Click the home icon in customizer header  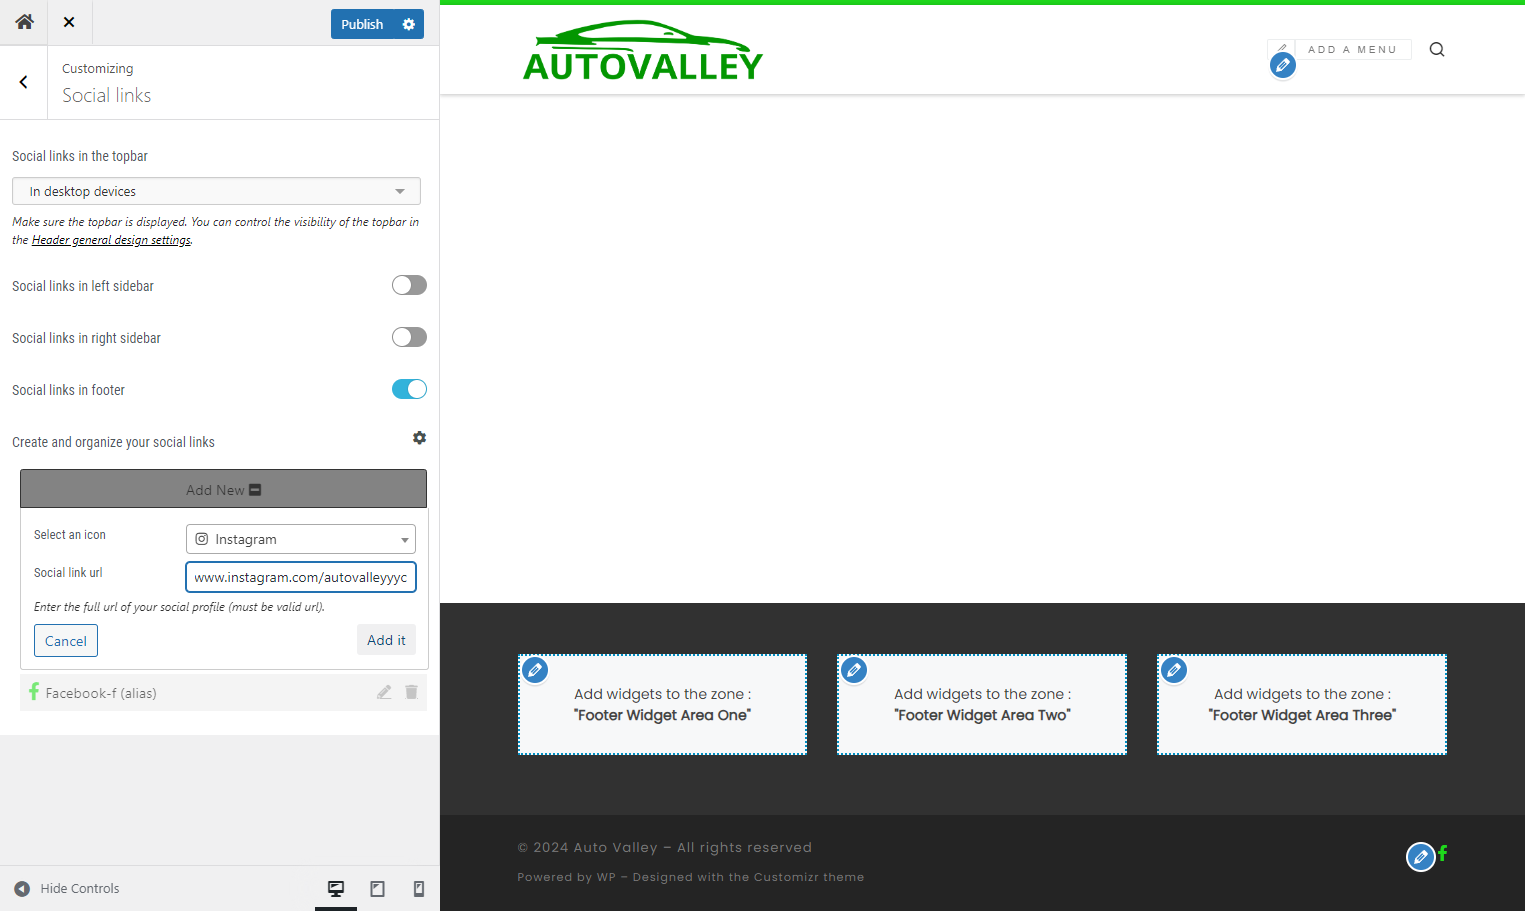pos(24,22)
